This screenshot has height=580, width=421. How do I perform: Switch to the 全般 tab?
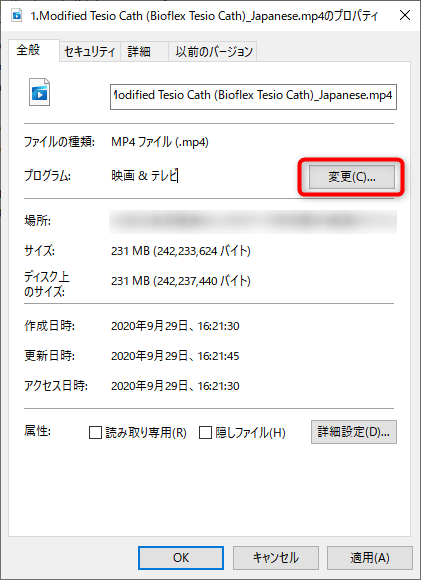(29, 50)
